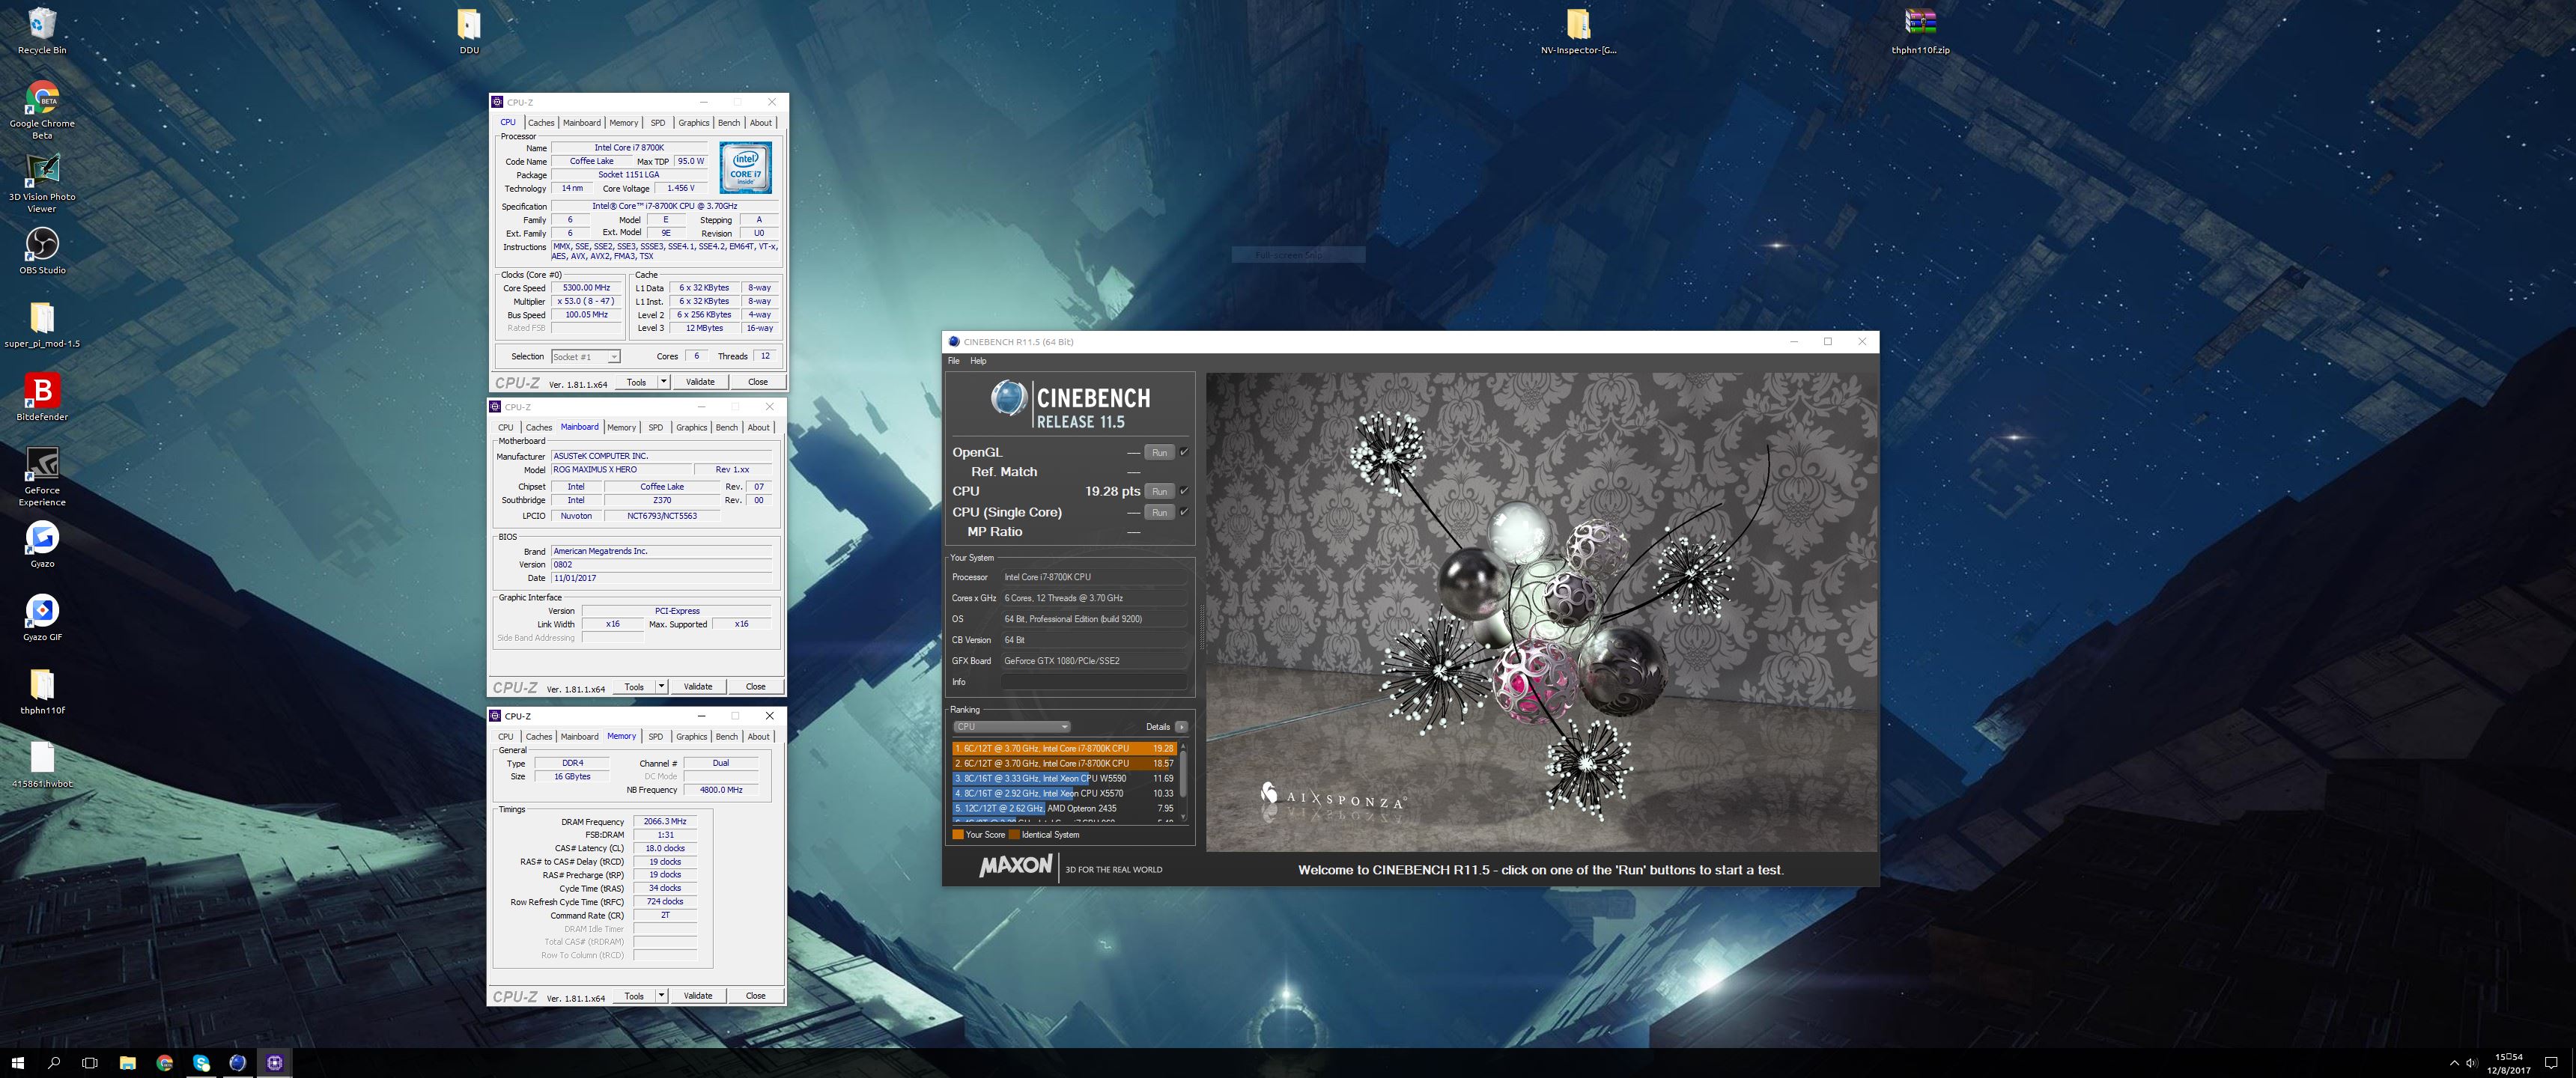
Task: Open File Explorer from taskbar
Action: point(127,1063)
